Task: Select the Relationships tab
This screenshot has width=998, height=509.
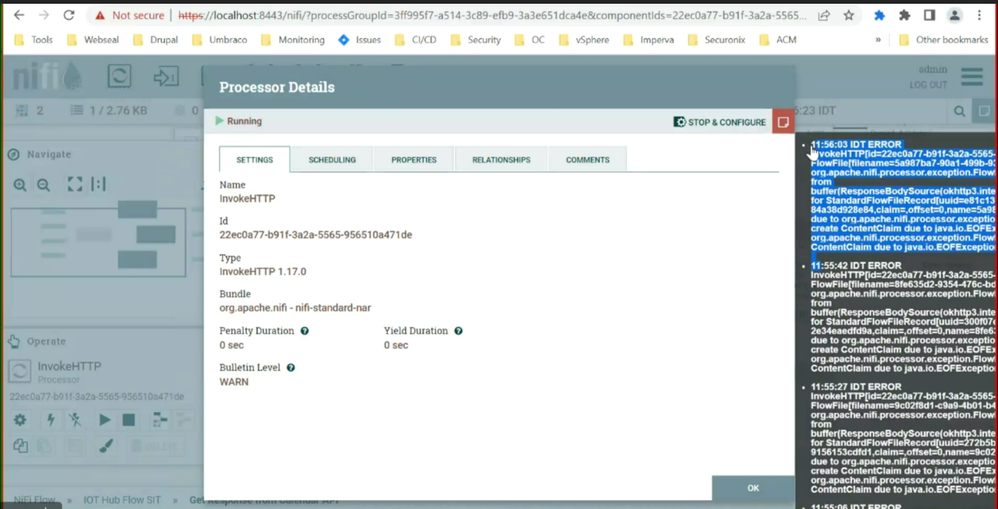Action: pyautogui.click(x=501, y=160)
